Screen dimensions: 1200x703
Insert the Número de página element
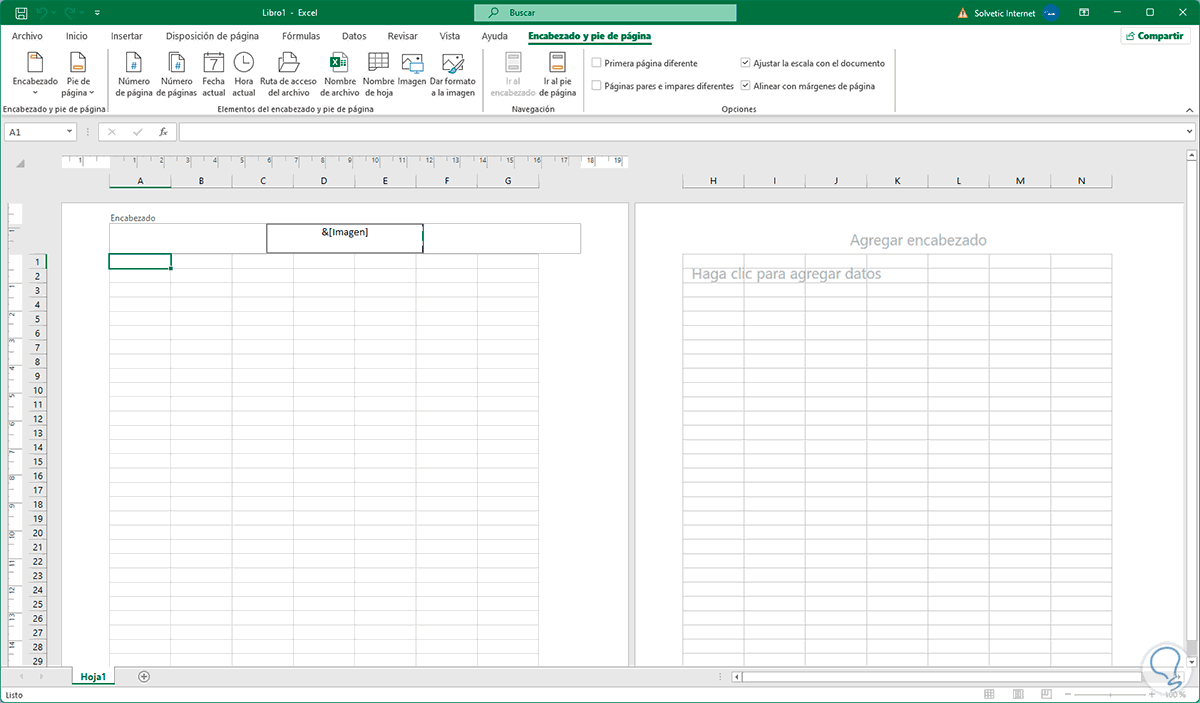134,76
